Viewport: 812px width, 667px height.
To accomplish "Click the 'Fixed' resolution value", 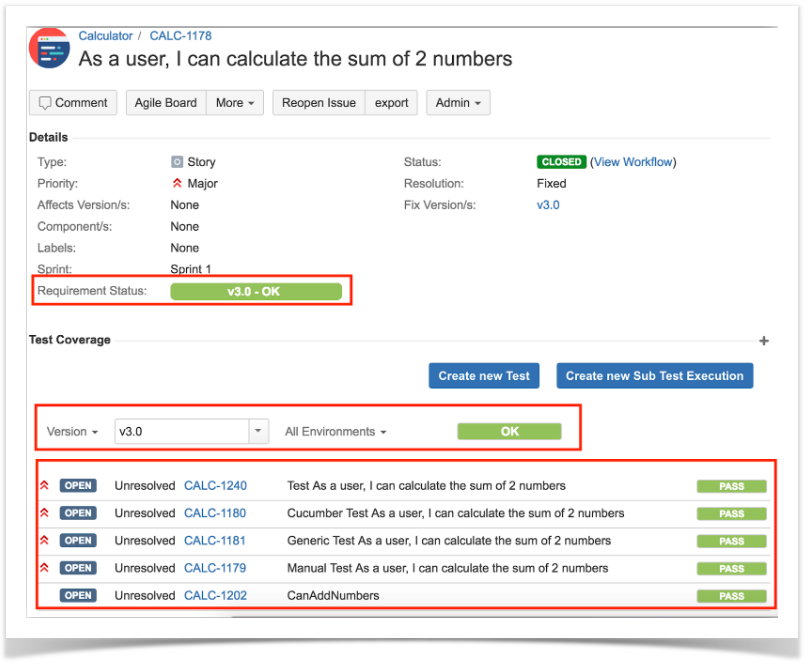I will pos(552,183).
